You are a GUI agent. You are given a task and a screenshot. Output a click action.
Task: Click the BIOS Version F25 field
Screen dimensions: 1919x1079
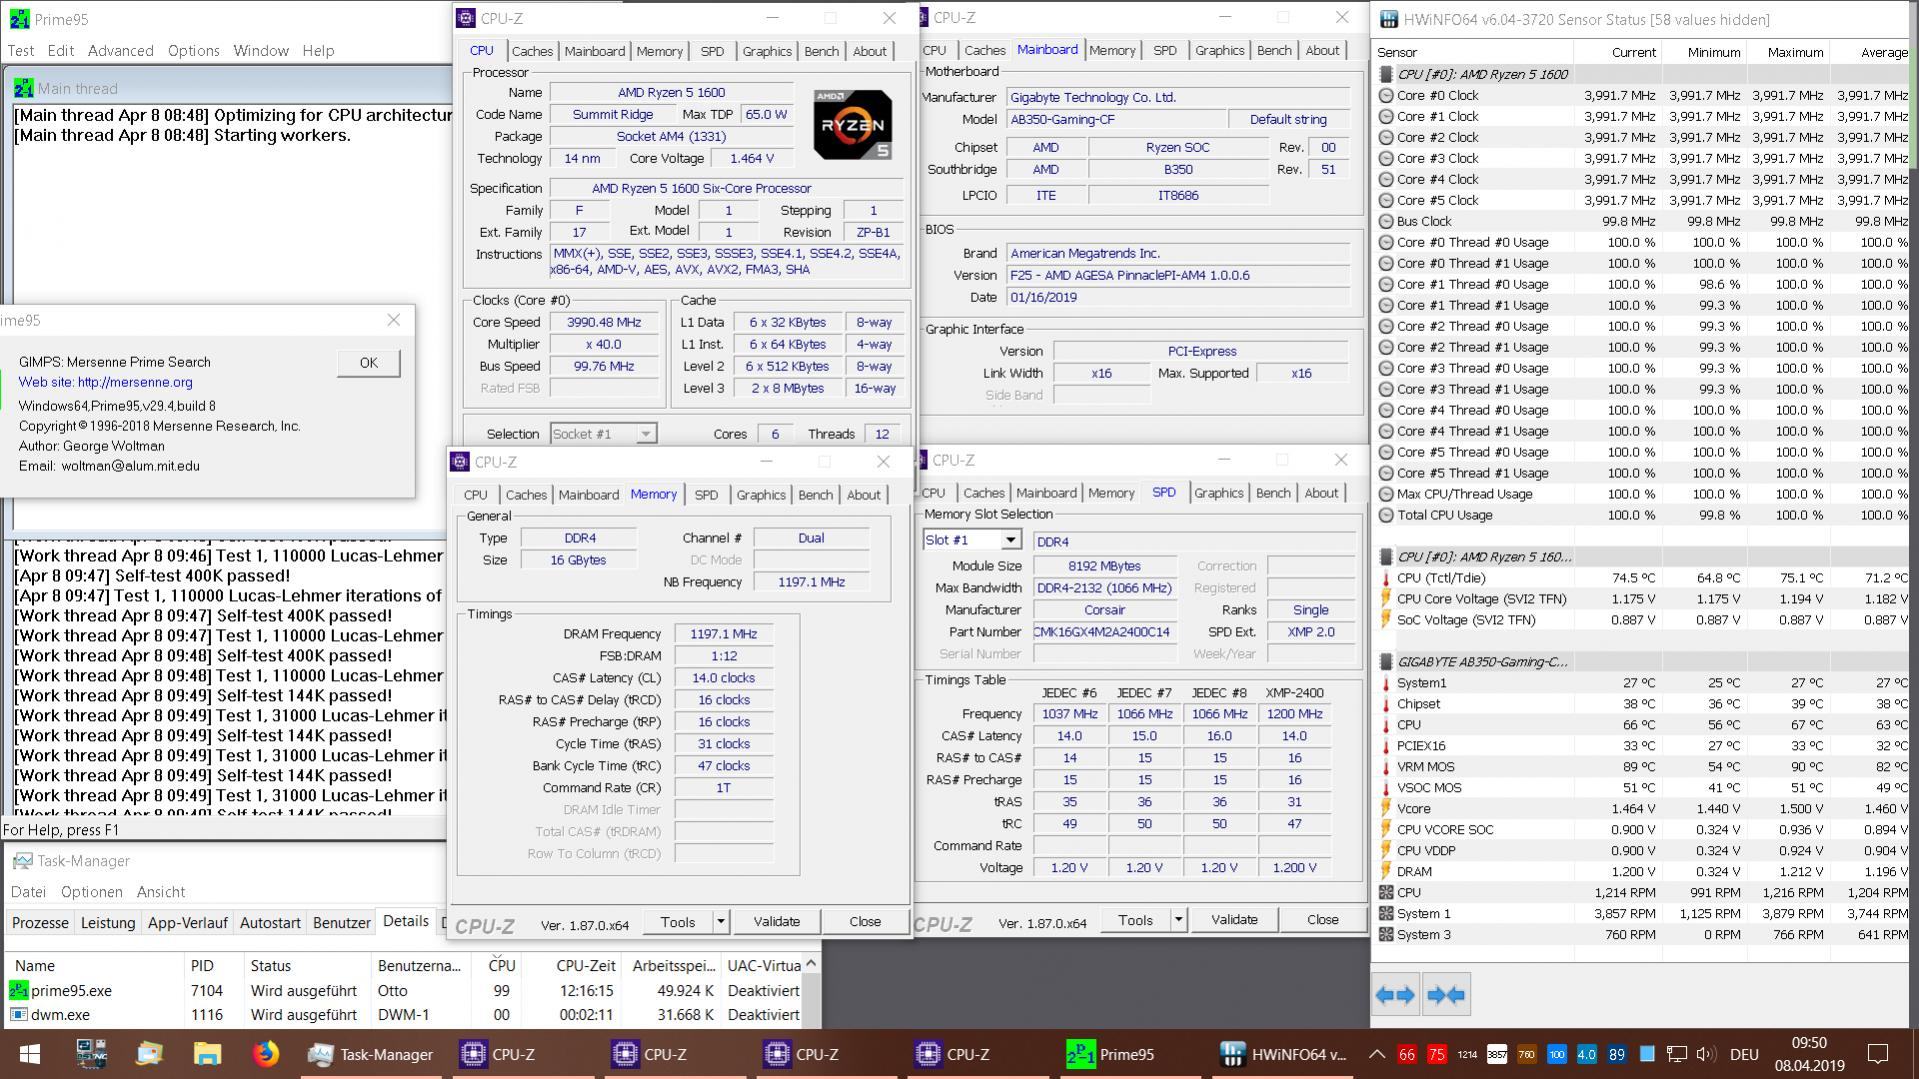click(x=1178, y=276)
